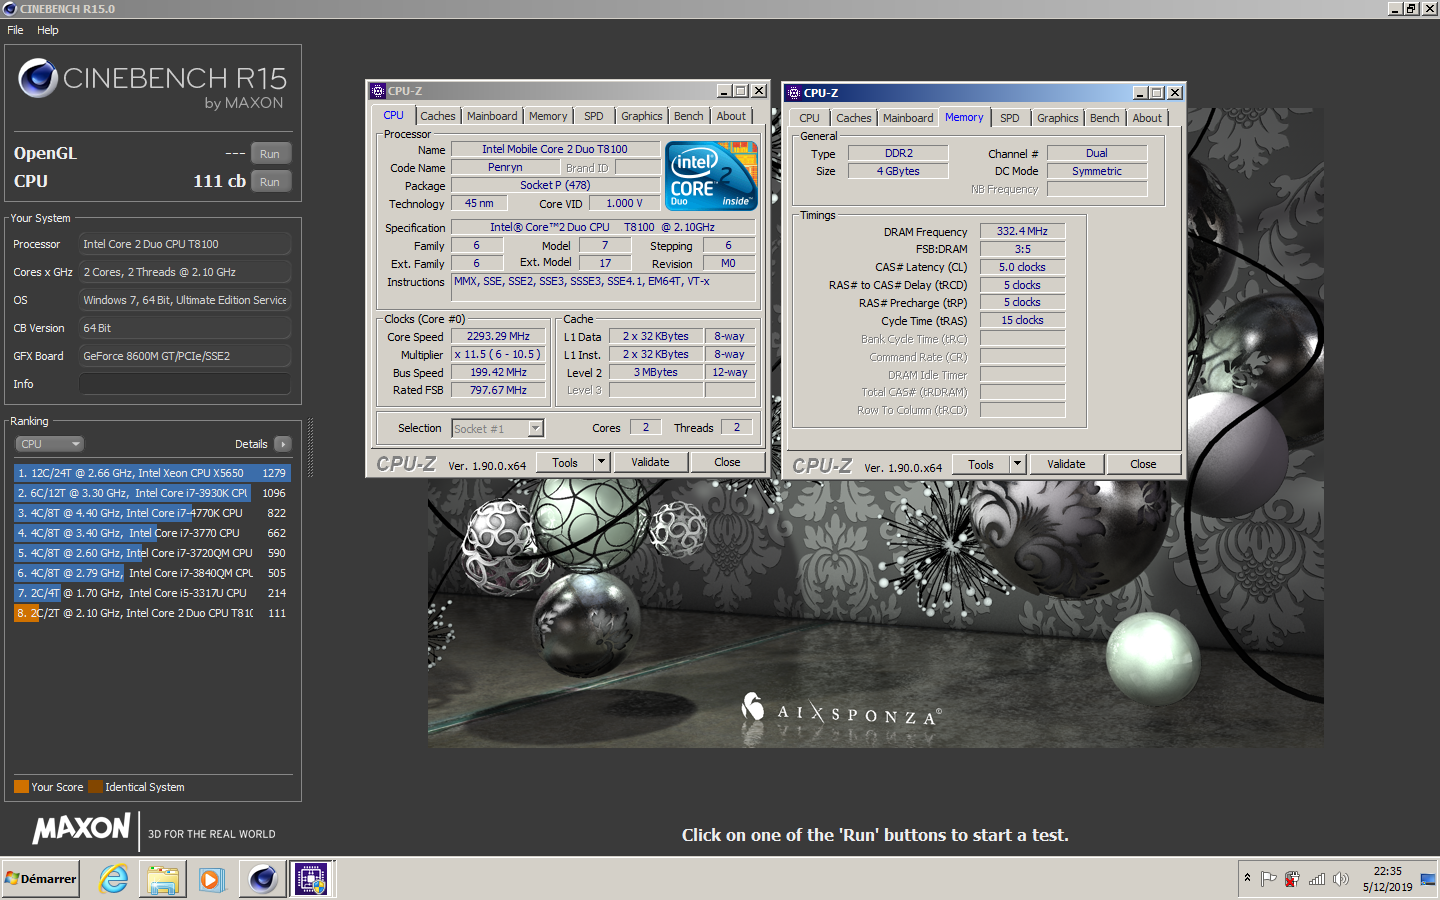Switch to Caches tab in left CPU-Z
Image resolution: width=1440 pixels, height=900 pixels.
pyautogui.click(x=438, y=116)
